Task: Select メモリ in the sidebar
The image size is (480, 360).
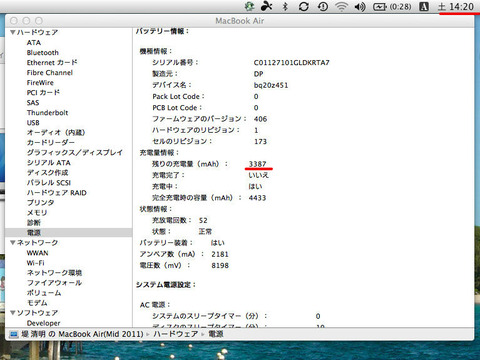Action: coord(37,213)
